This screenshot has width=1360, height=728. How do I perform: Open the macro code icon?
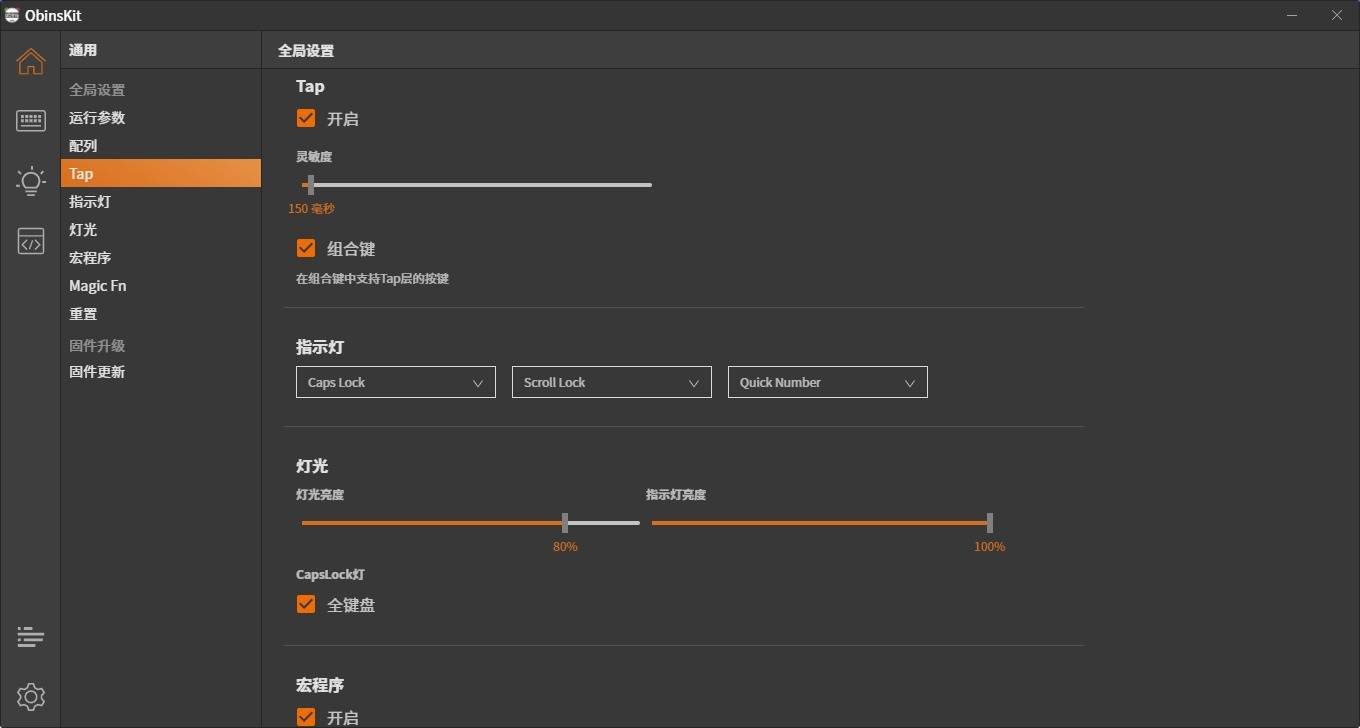coord(30,241)
